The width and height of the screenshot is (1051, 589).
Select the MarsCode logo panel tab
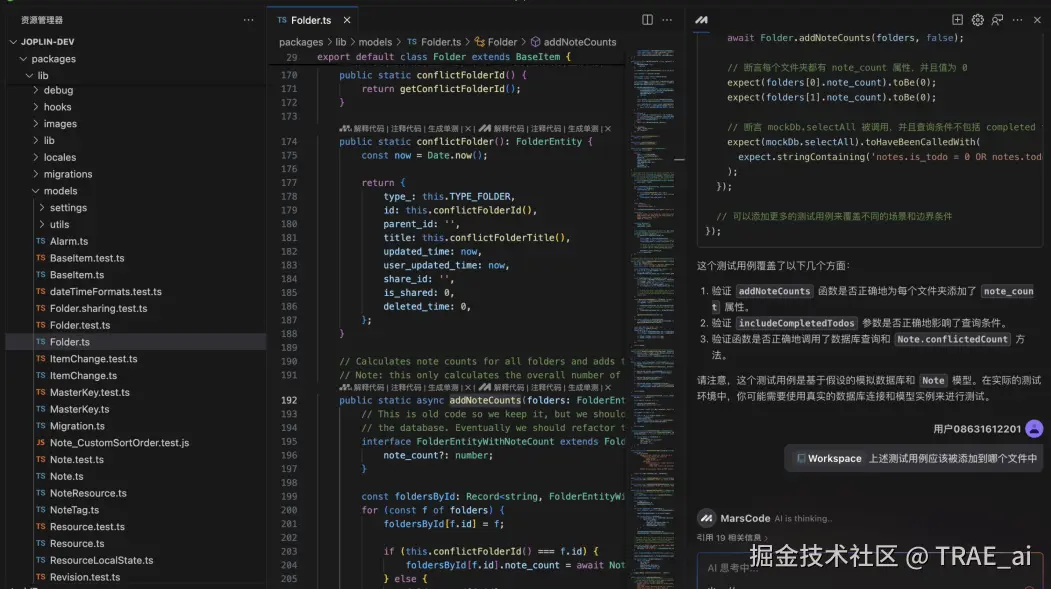click(x=701, y=20)
